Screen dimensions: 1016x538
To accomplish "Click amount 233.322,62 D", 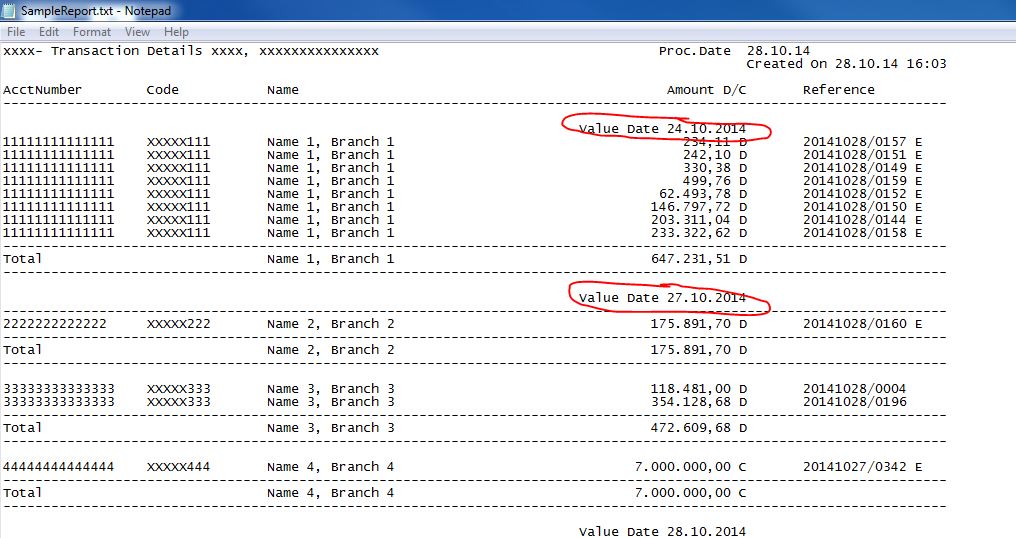I will 699,233.
